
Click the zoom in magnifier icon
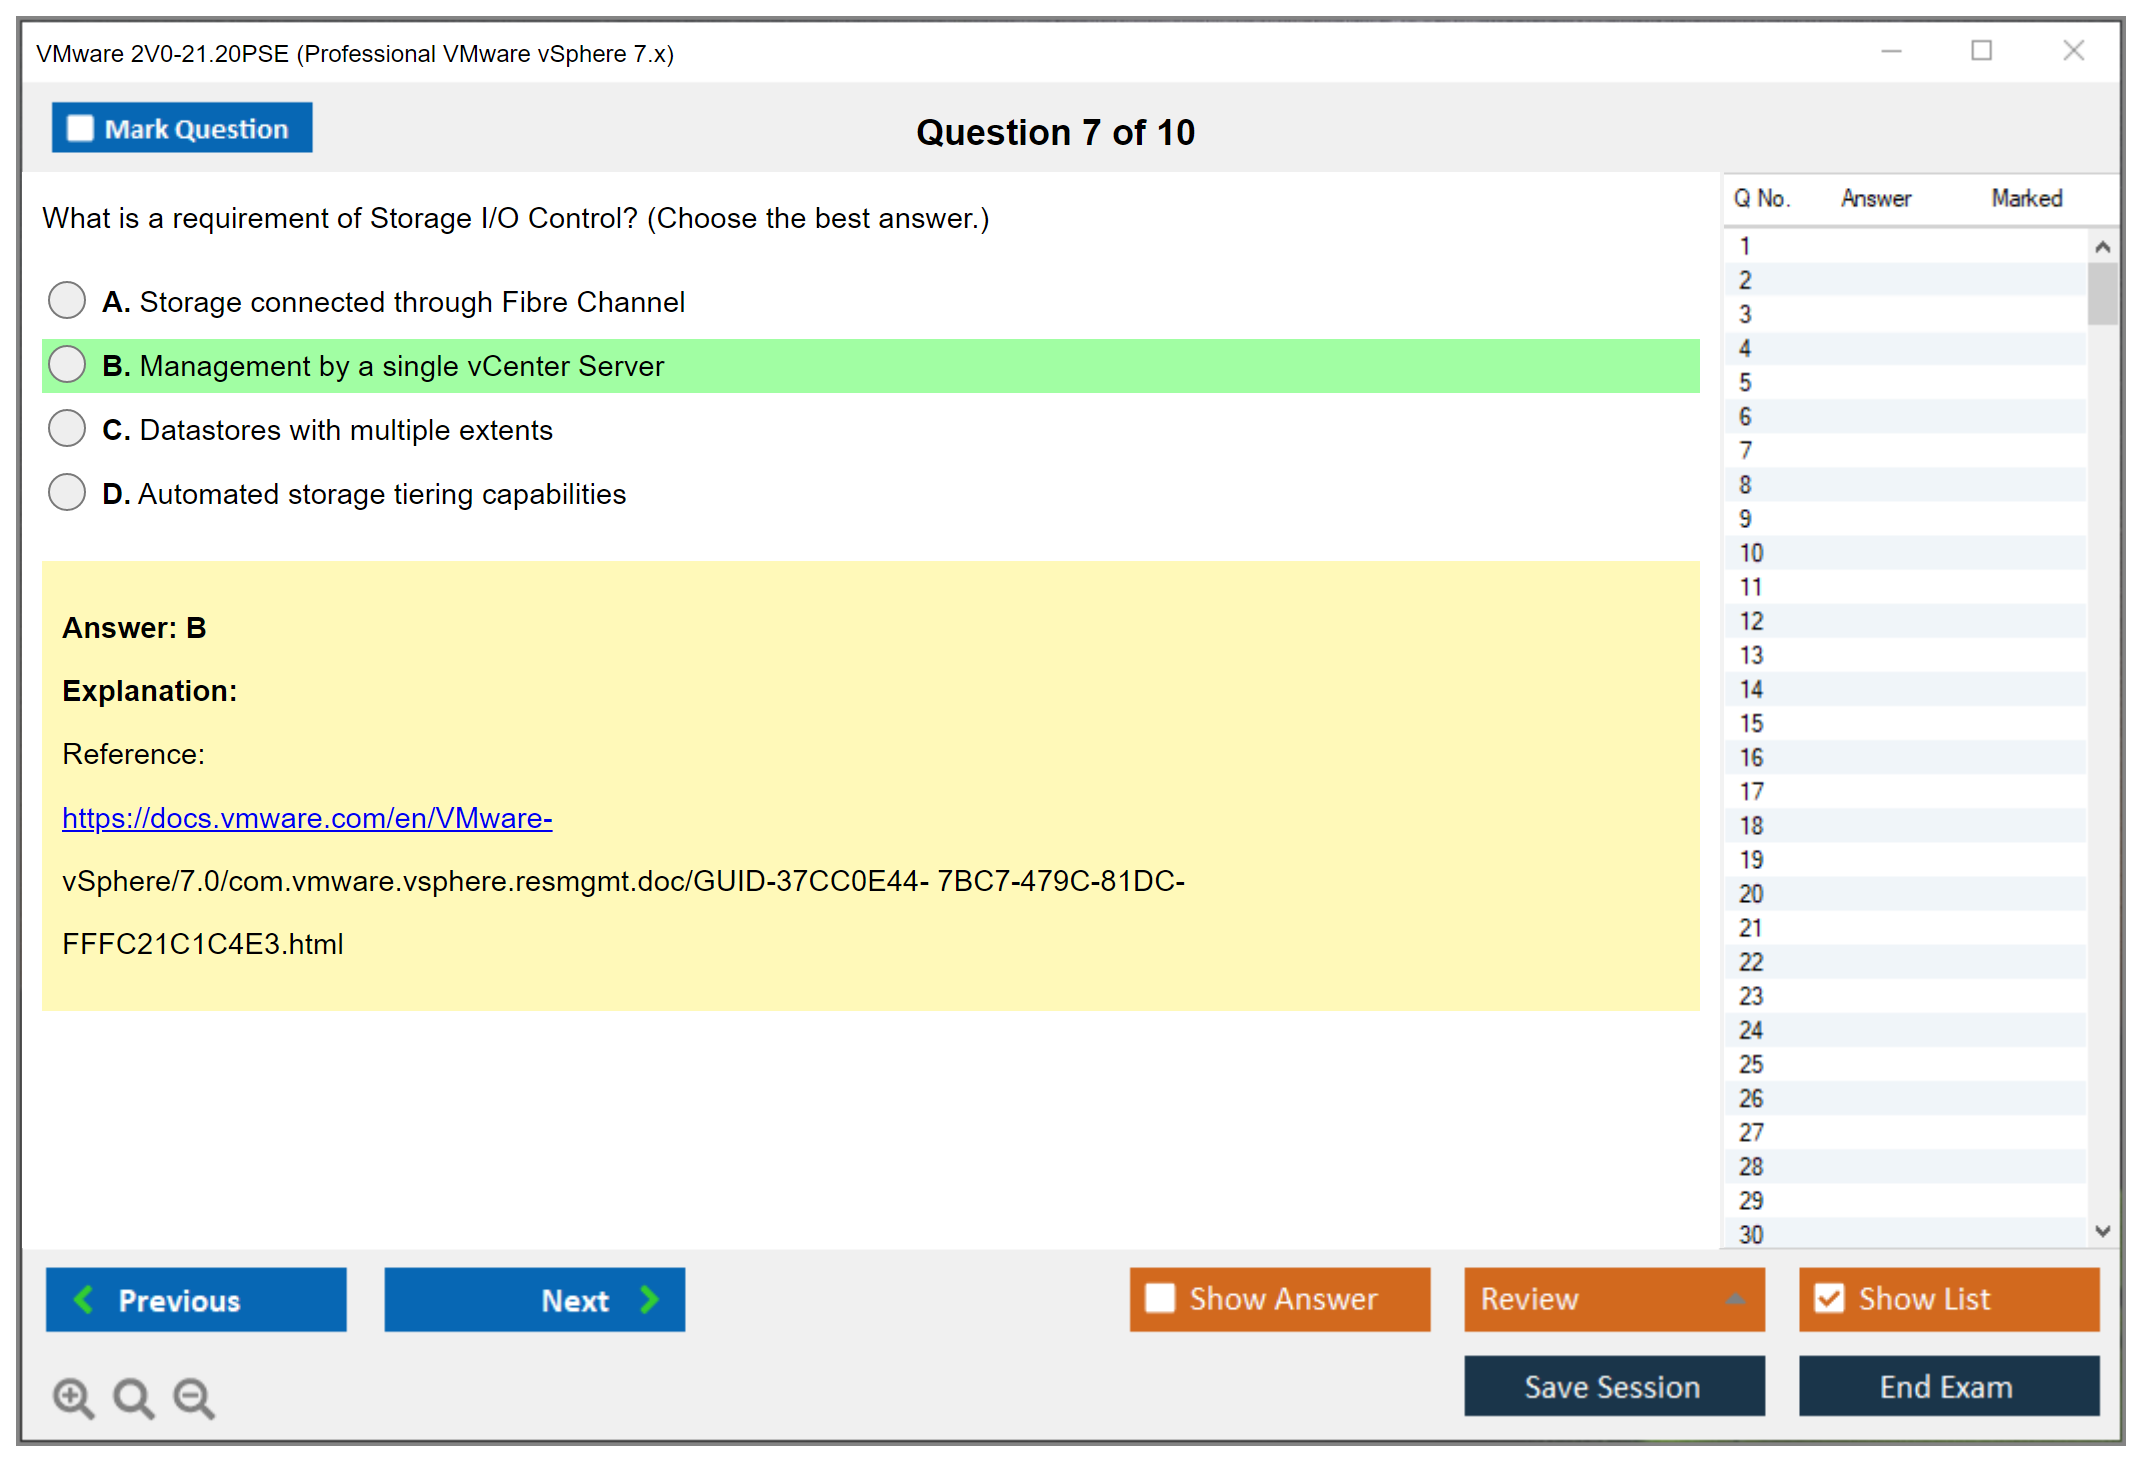point(73,1397)
